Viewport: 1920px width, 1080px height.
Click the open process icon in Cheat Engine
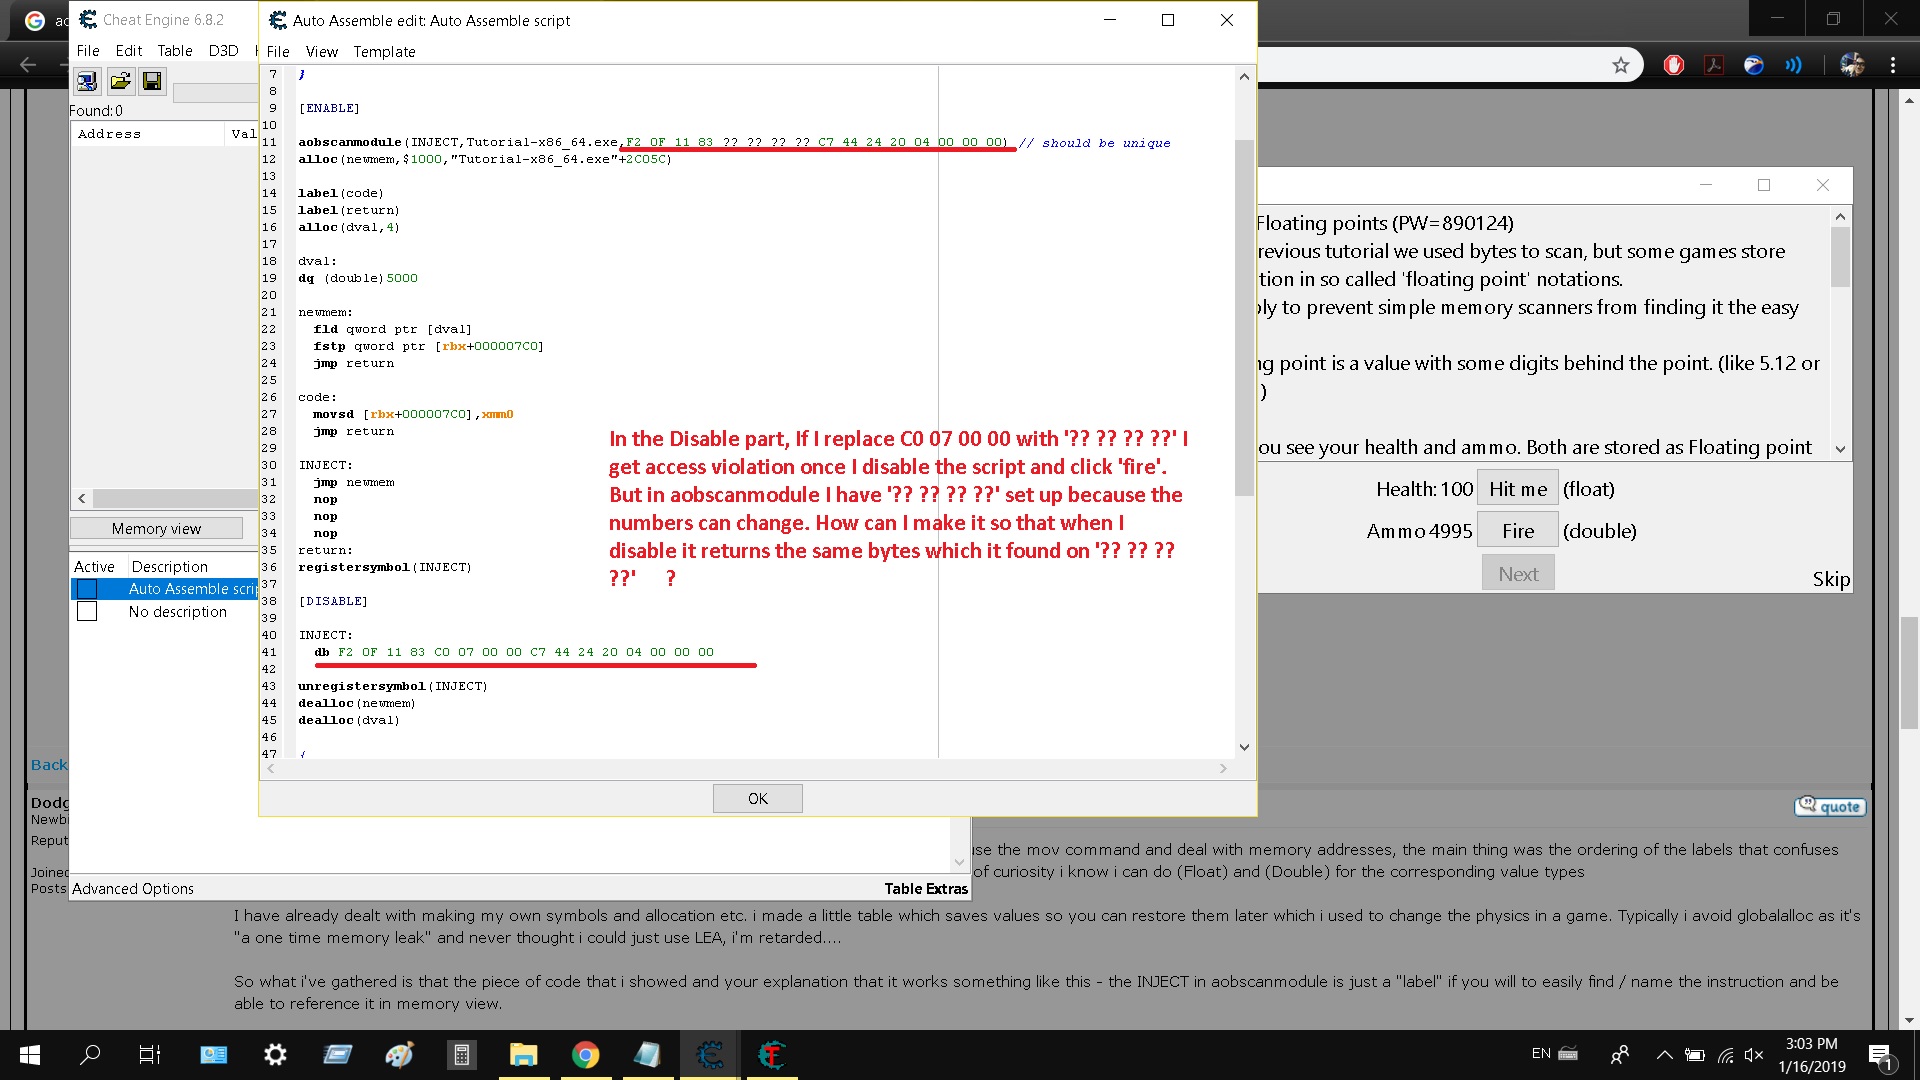coord(87,81)
